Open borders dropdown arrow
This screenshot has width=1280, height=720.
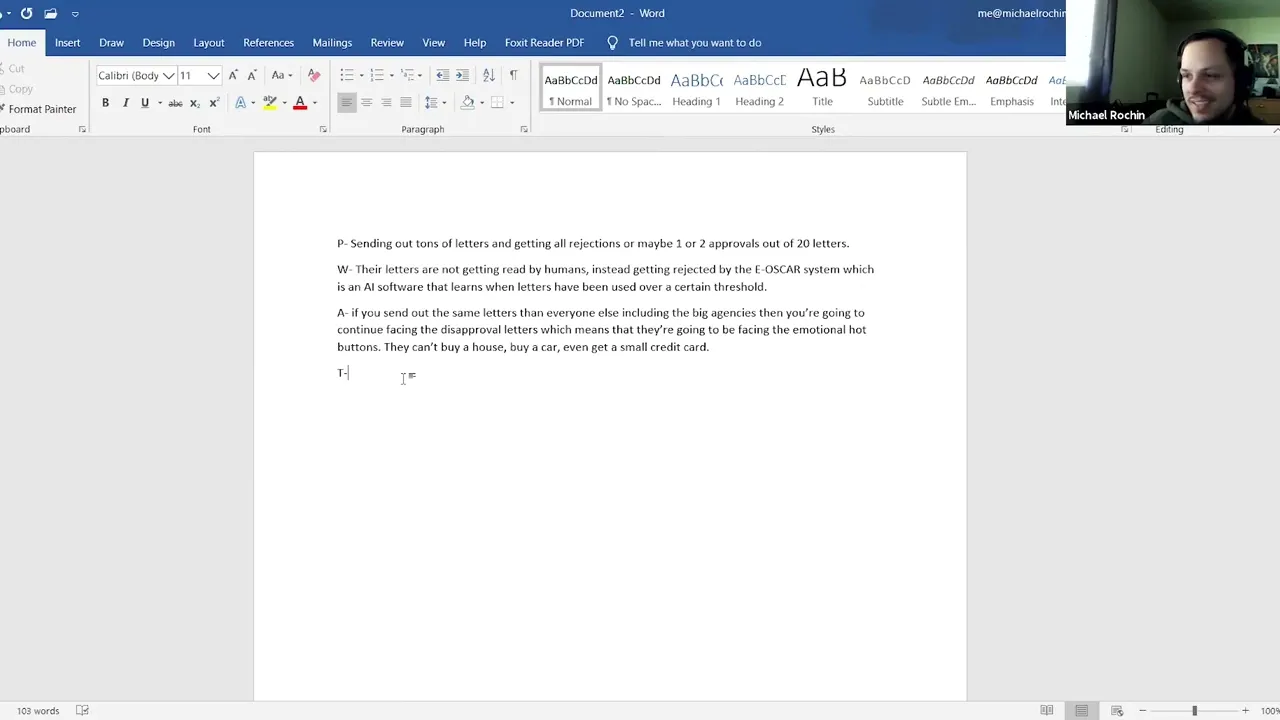point(511,102)
